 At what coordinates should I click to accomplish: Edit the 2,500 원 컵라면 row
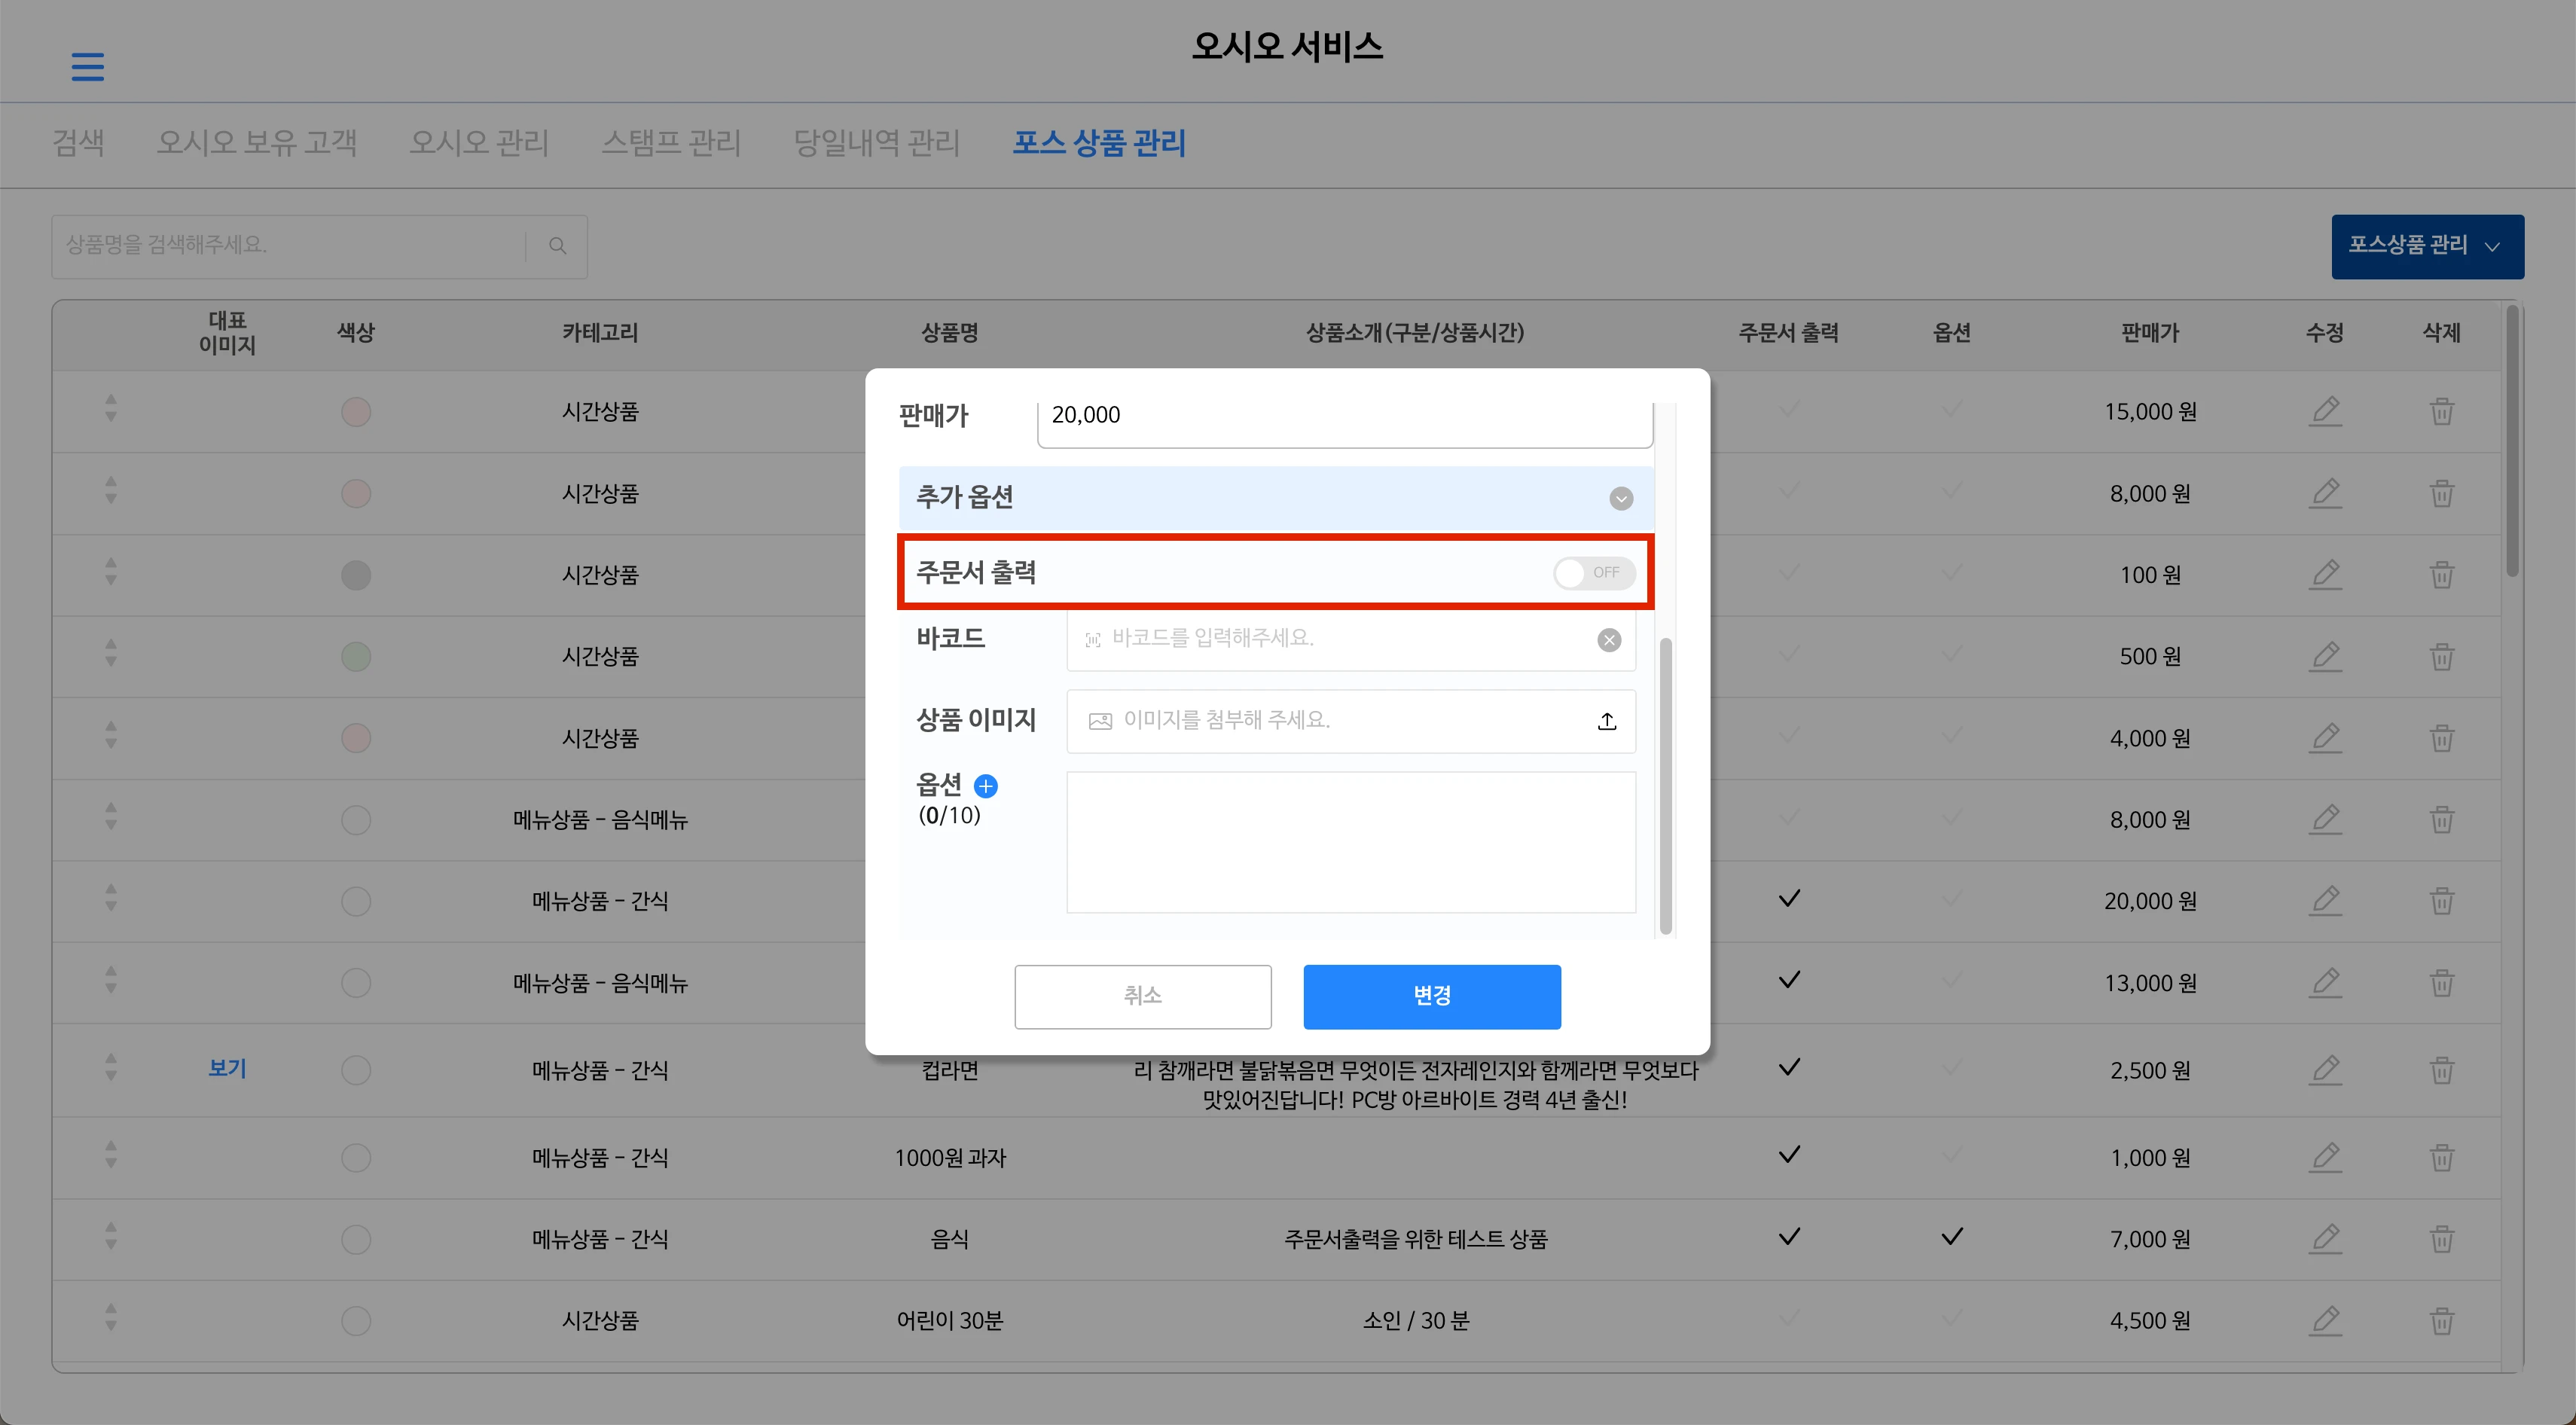[2325, 1070]
